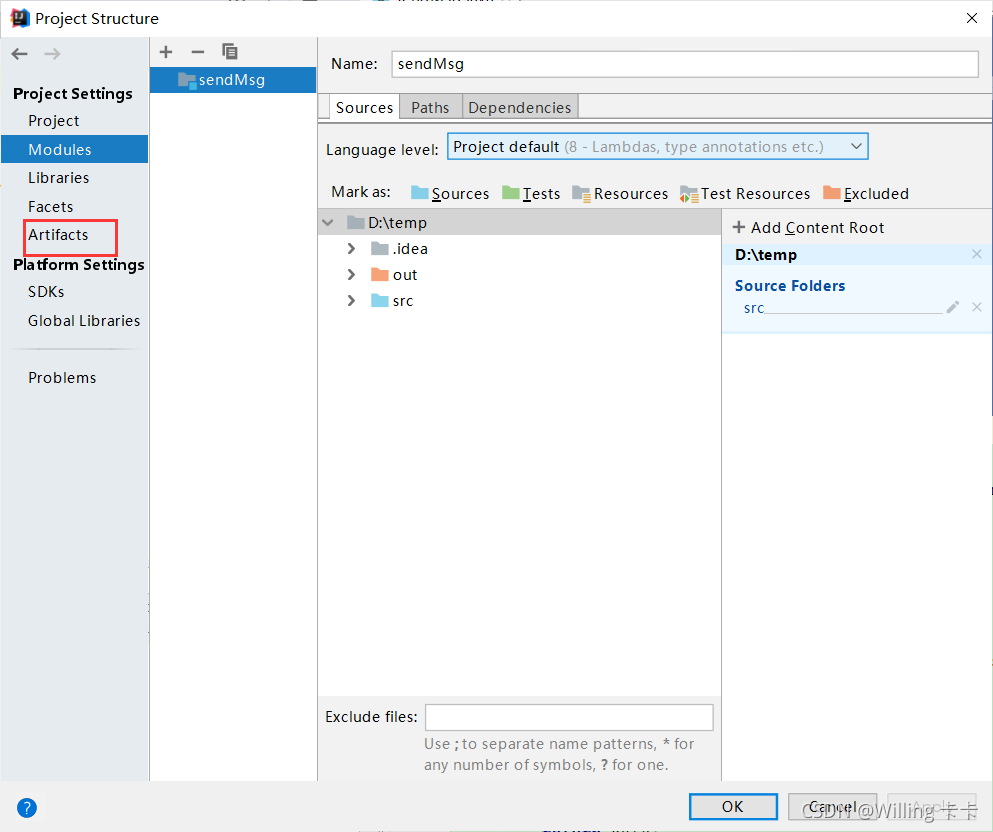Image resolution: width=993 pixels, height=832 pixels.
Task: Mark folder as Test Resources
Action: 745,193
